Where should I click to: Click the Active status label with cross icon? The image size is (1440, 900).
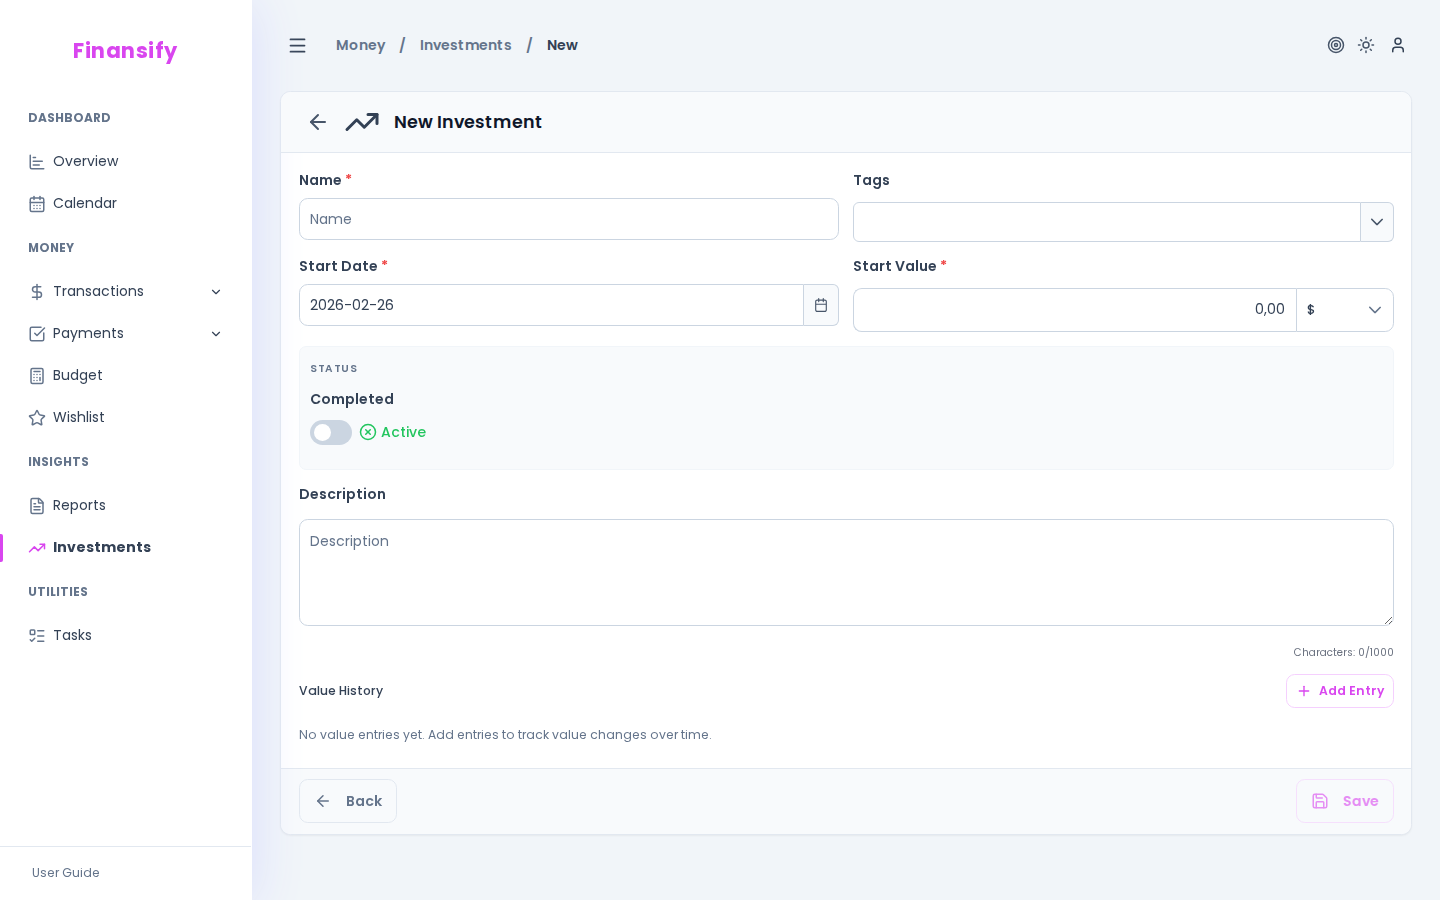[393, 432]
